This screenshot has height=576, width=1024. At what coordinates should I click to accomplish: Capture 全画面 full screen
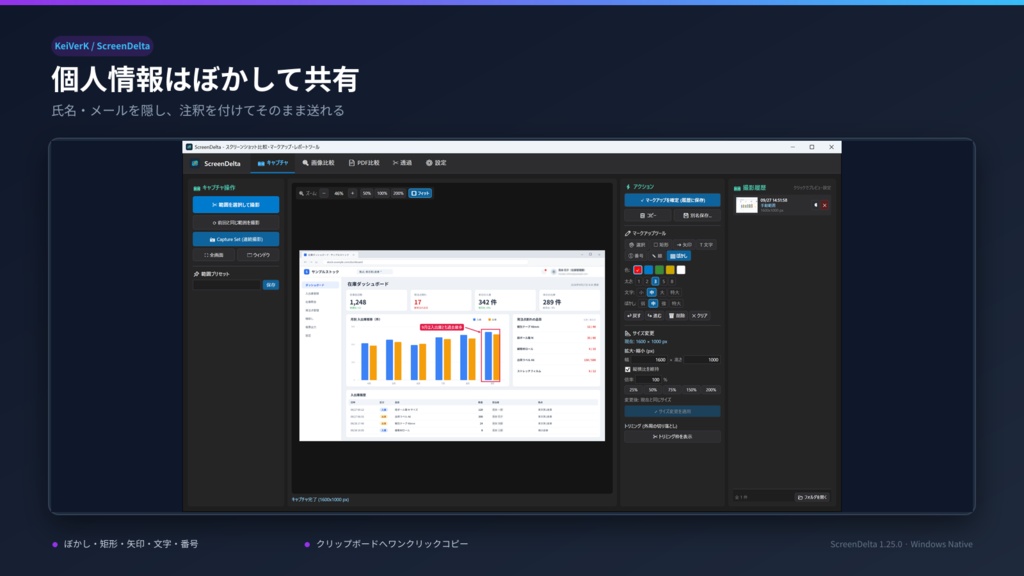click(x=214, y=255)
